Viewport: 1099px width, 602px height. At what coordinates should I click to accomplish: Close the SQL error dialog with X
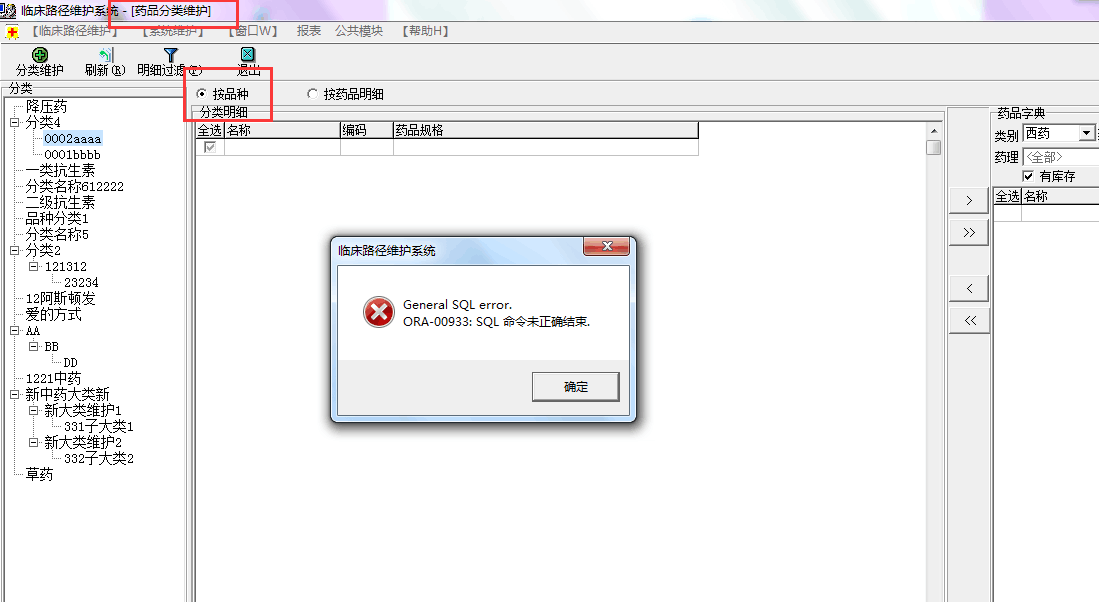point(607,246)
